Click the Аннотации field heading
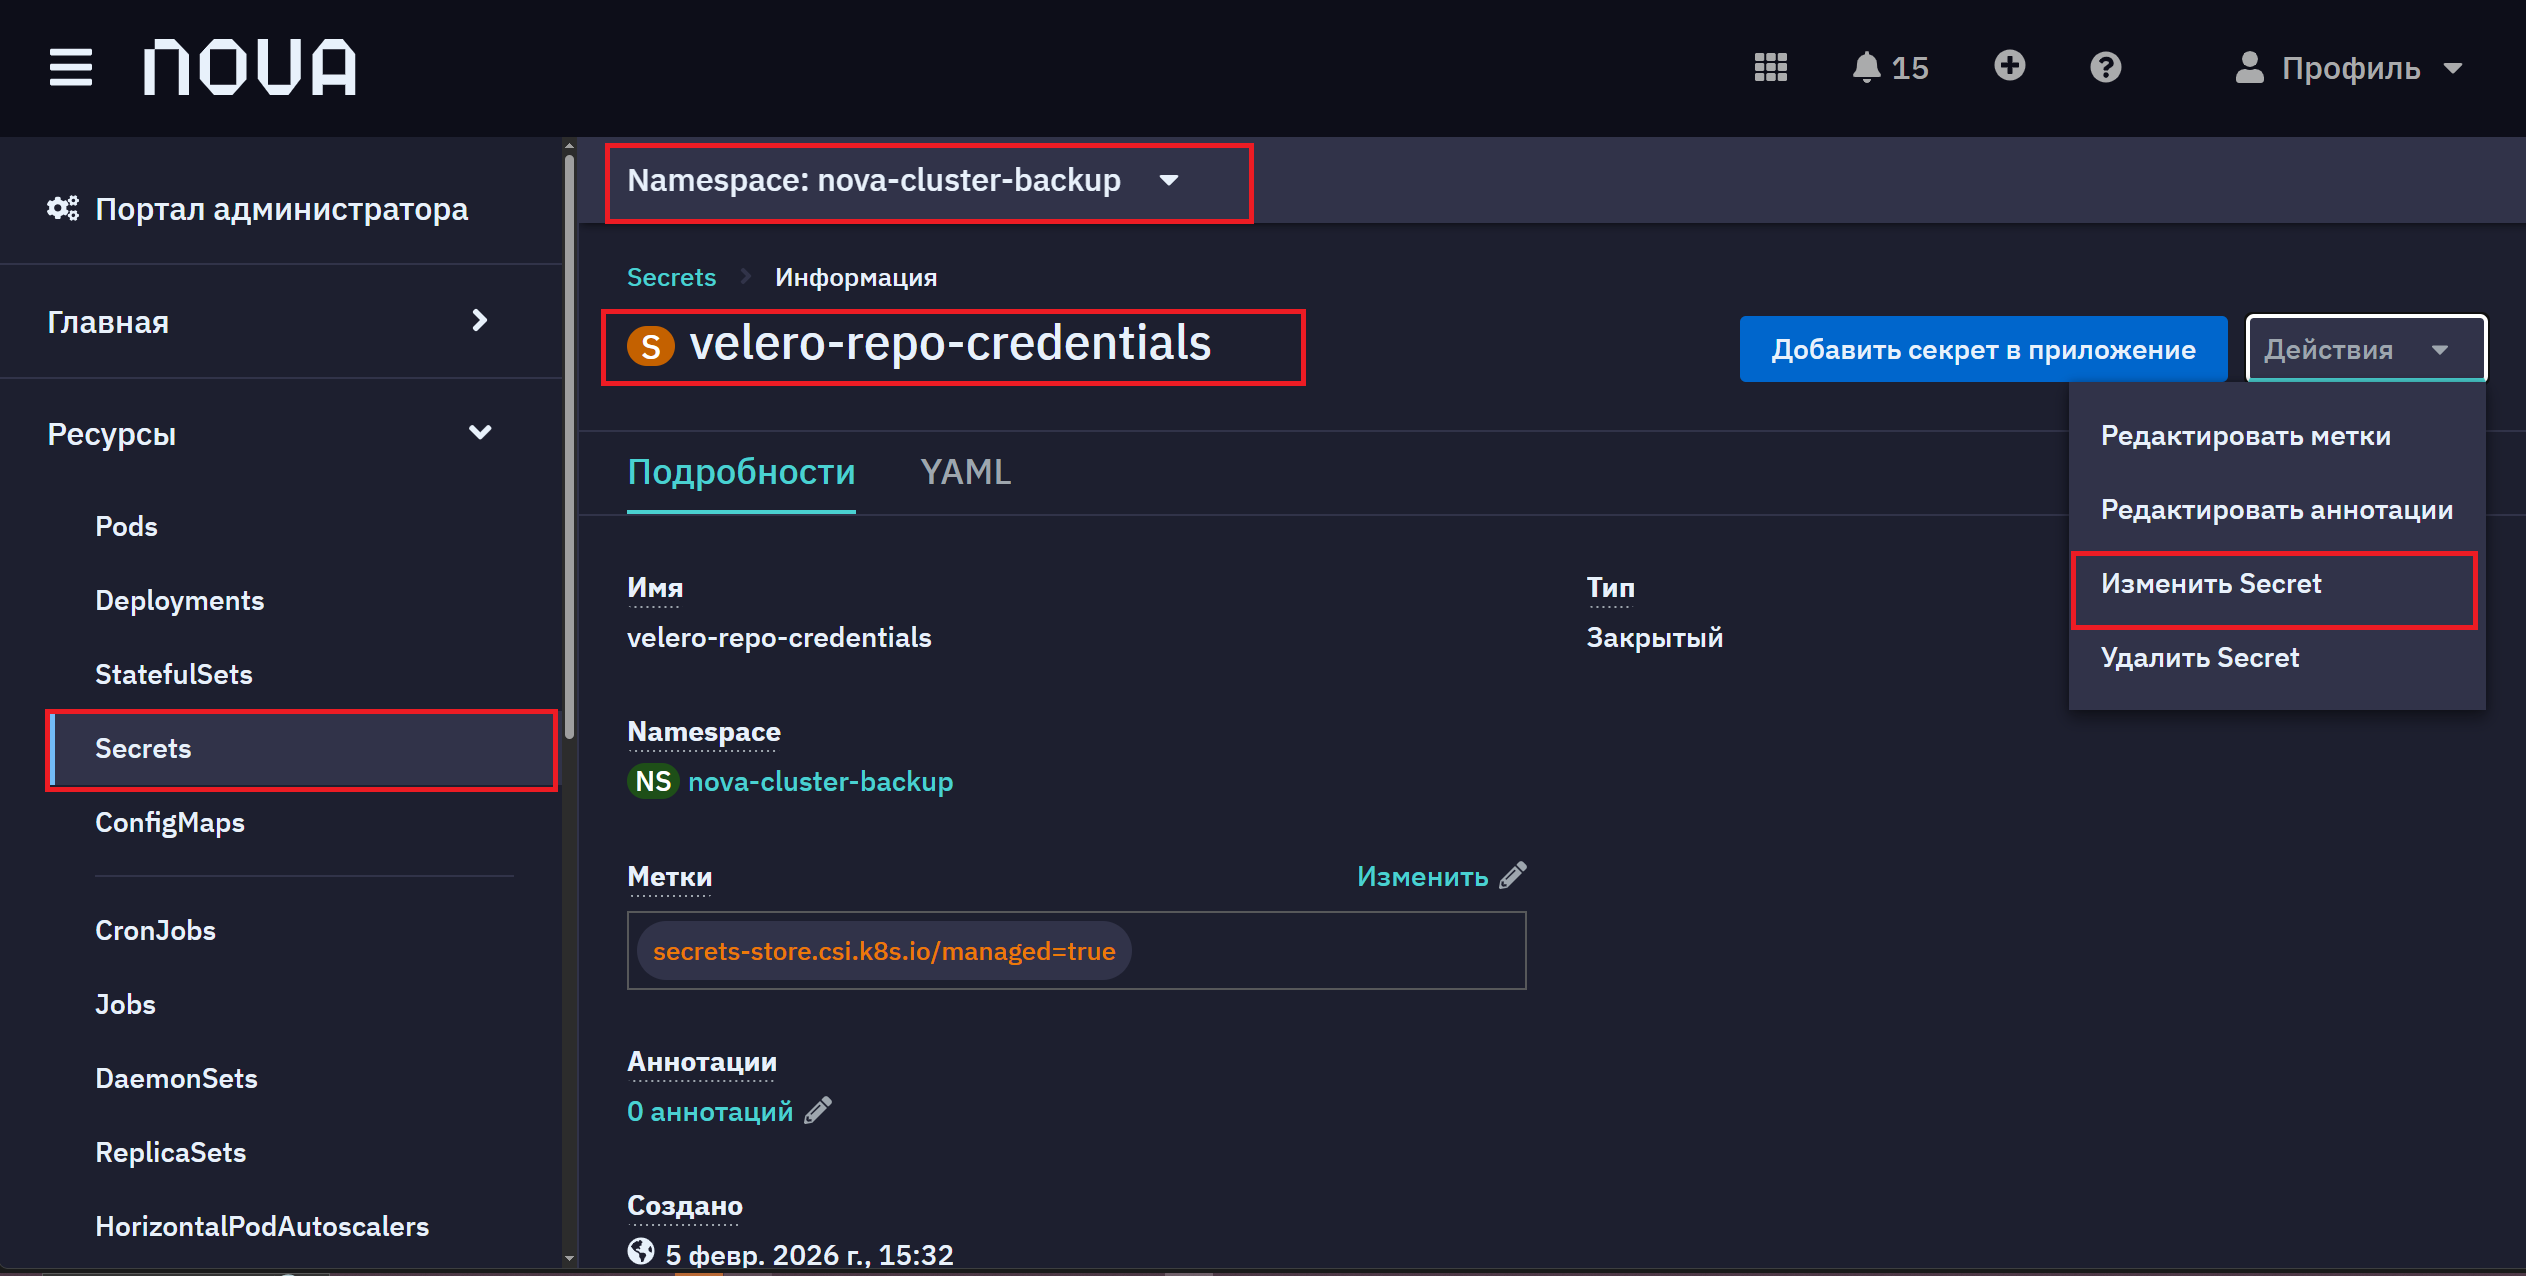Image resolution: width=2526 pixels, height=1276 pixels. pos(701,1061)
